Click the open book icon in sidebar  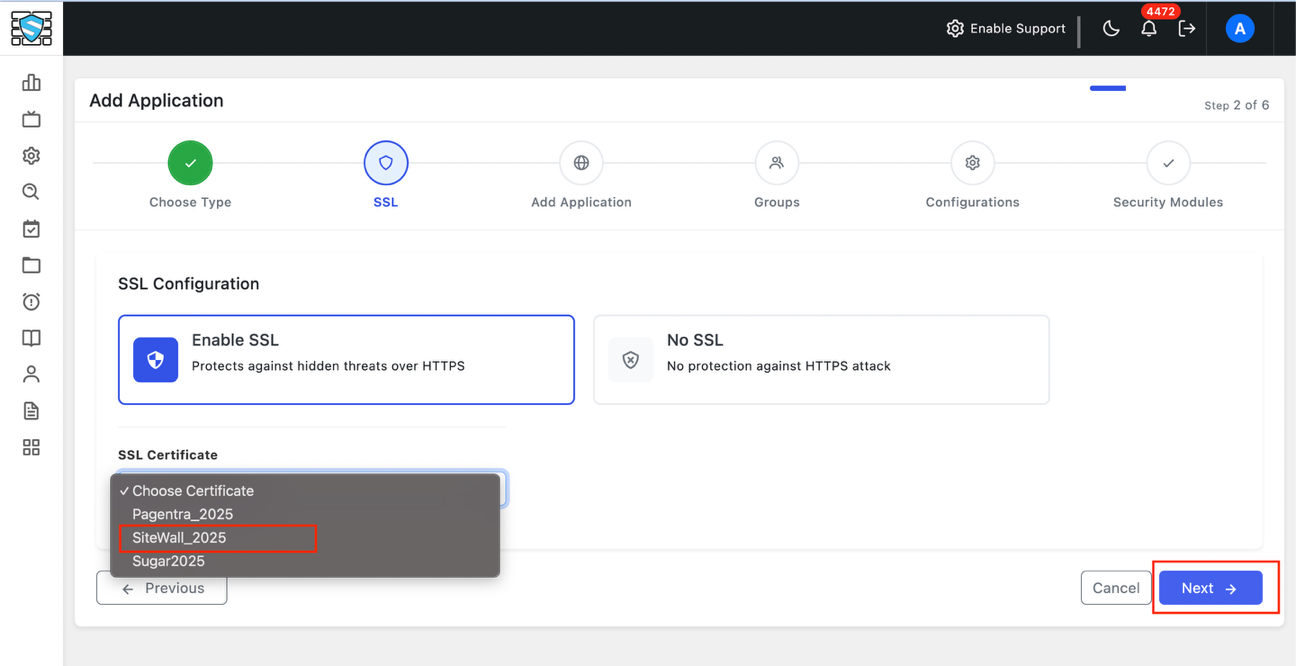31,338
